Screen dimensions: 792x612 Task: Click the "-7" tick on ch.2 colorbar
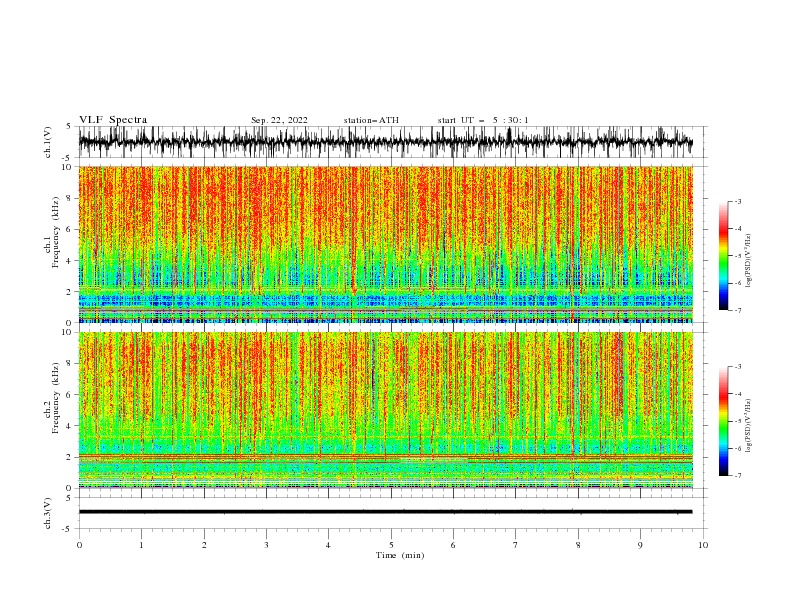[737, 476]
